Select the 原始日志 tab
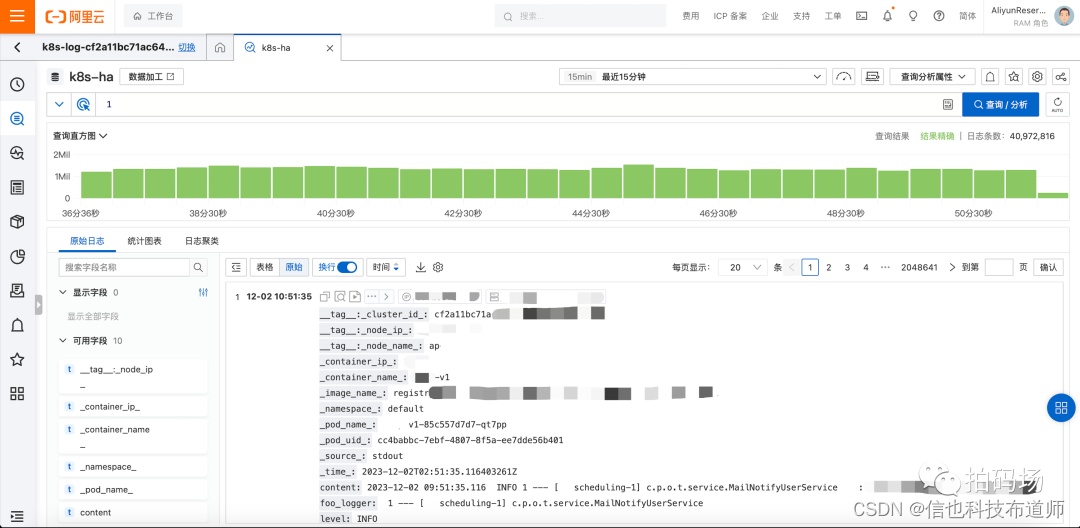The width and height of the screenshot is (1080, 528). click(87, 241)
